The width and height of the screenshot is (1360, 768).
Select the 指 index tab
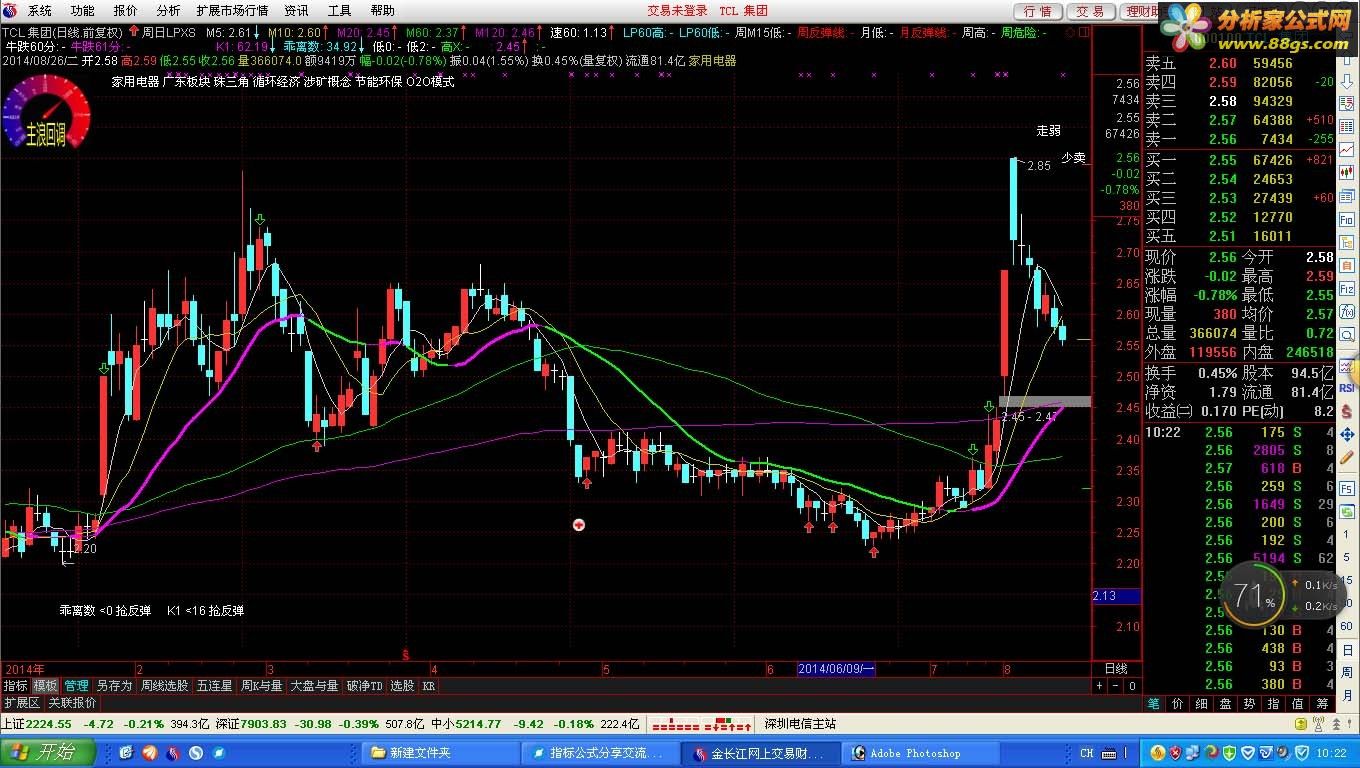(x=1274, y=704)
